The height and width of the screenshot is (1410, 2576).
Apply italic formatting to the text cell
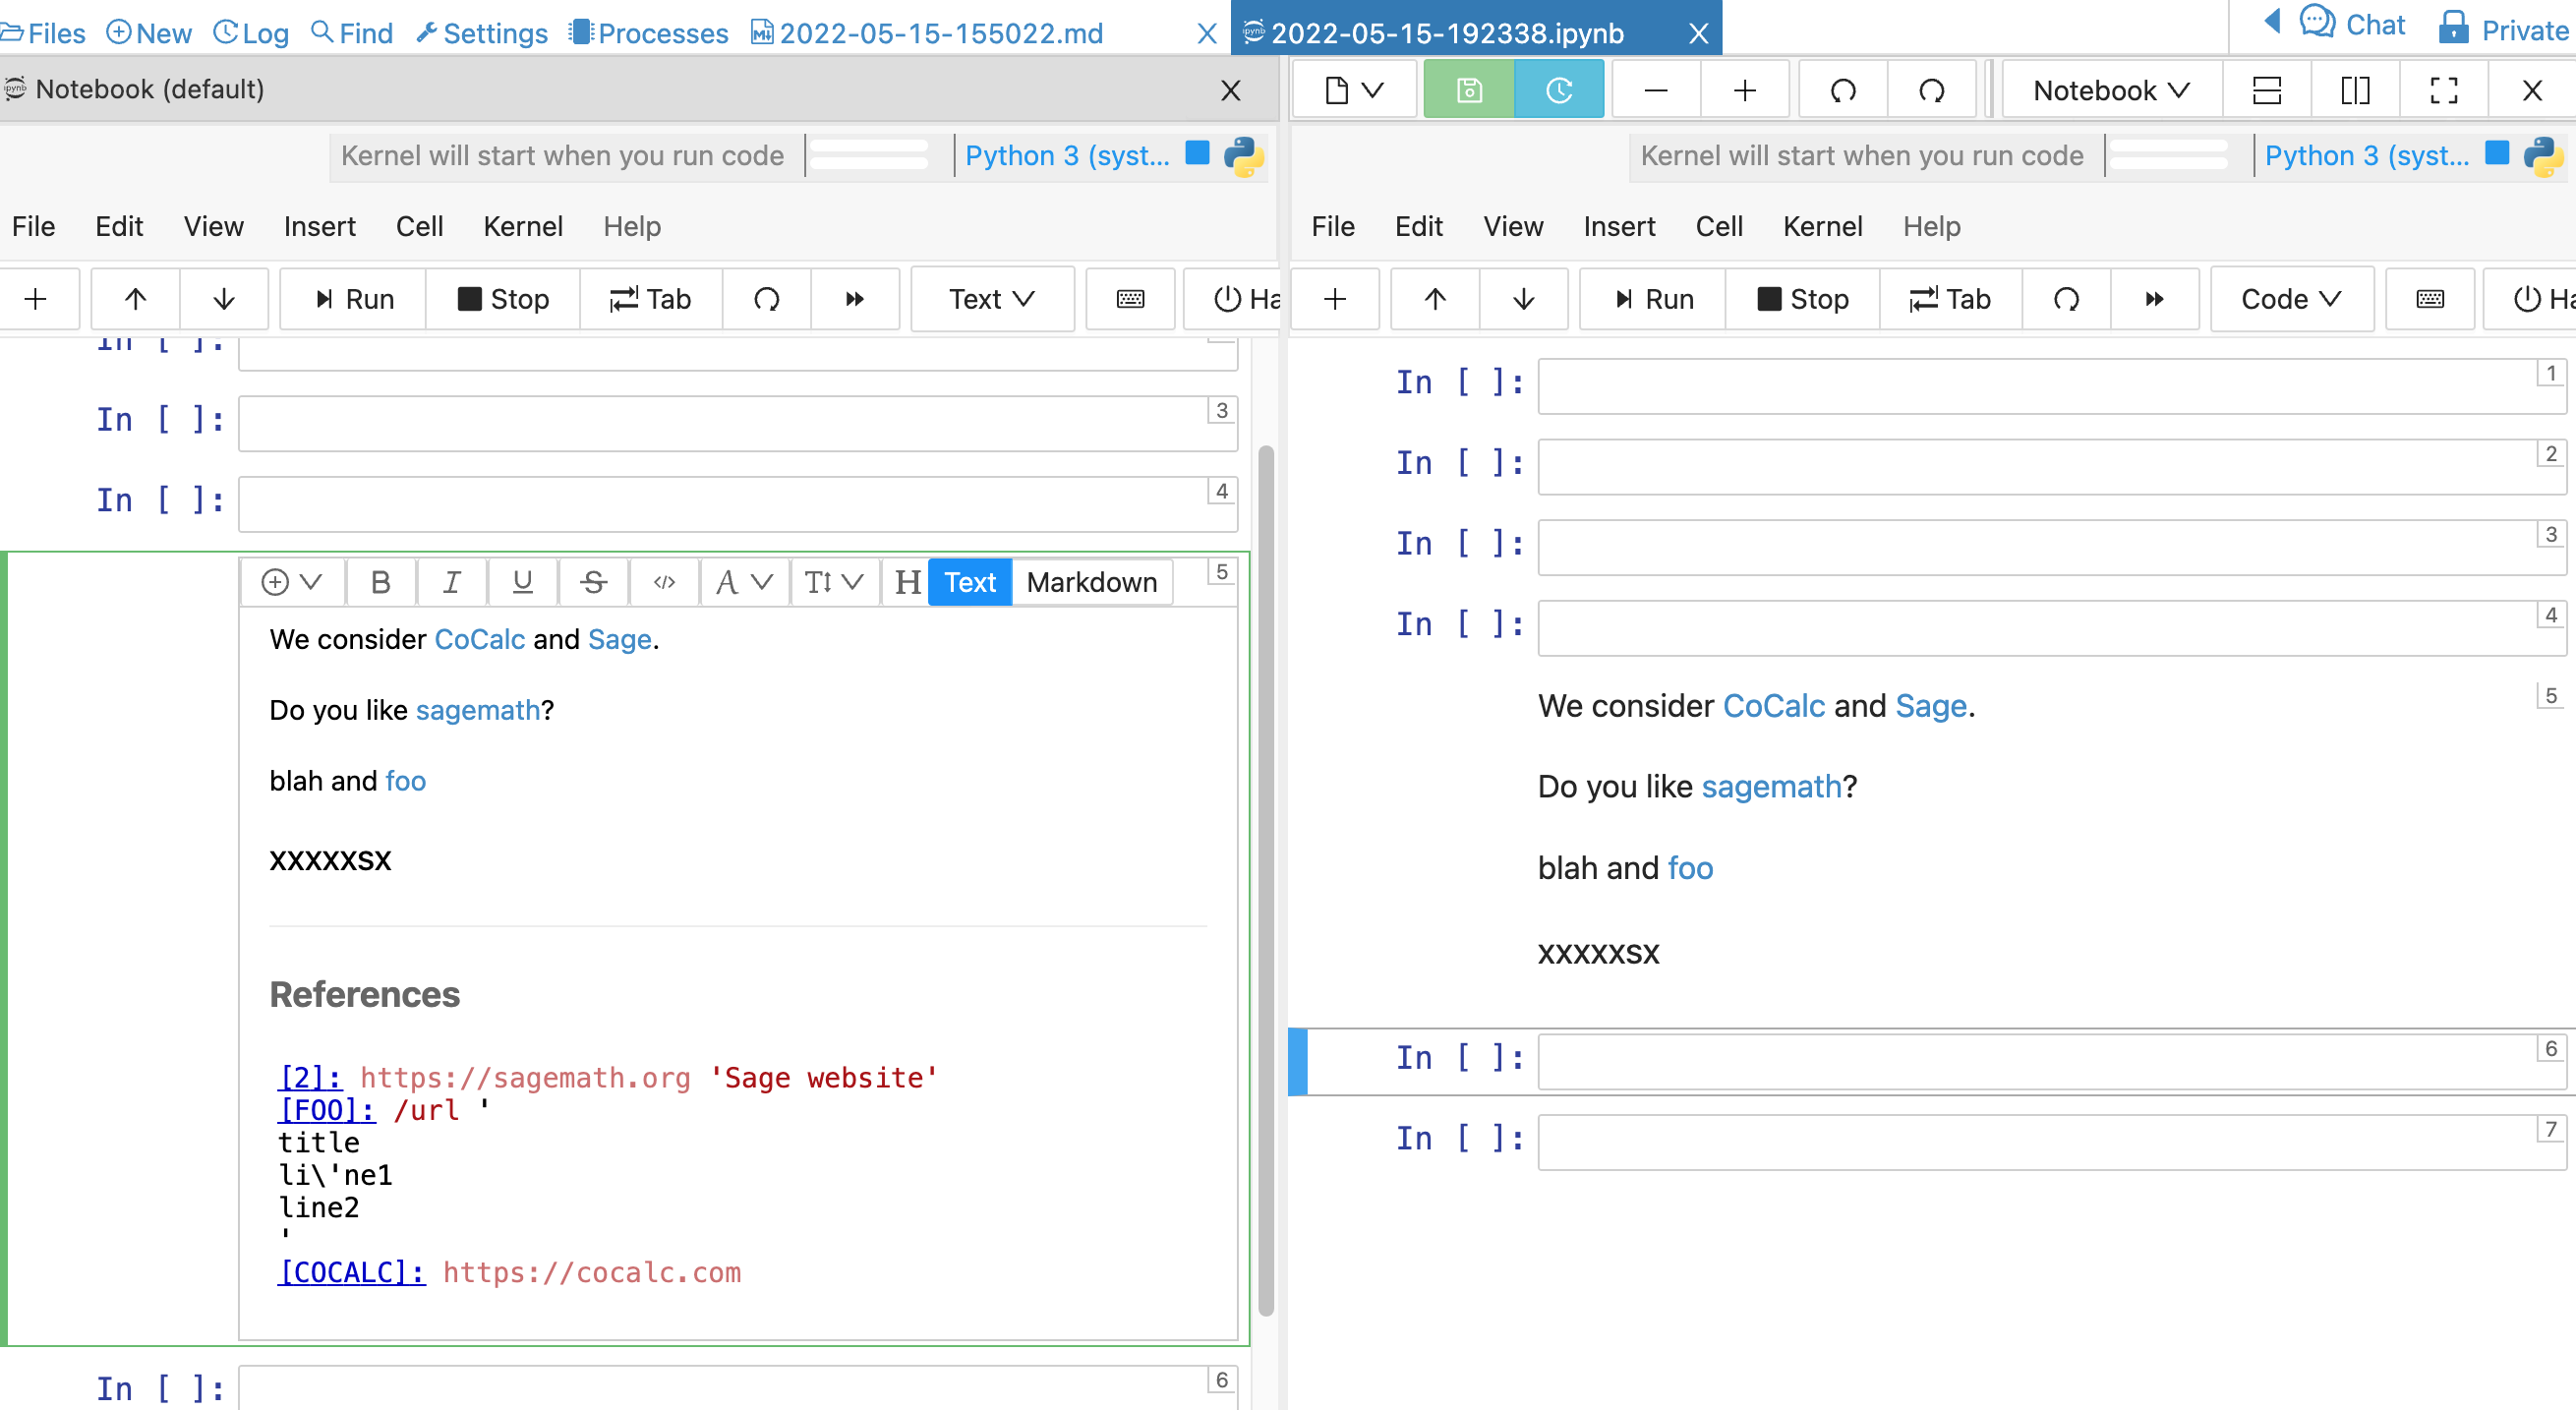point(451,582)
